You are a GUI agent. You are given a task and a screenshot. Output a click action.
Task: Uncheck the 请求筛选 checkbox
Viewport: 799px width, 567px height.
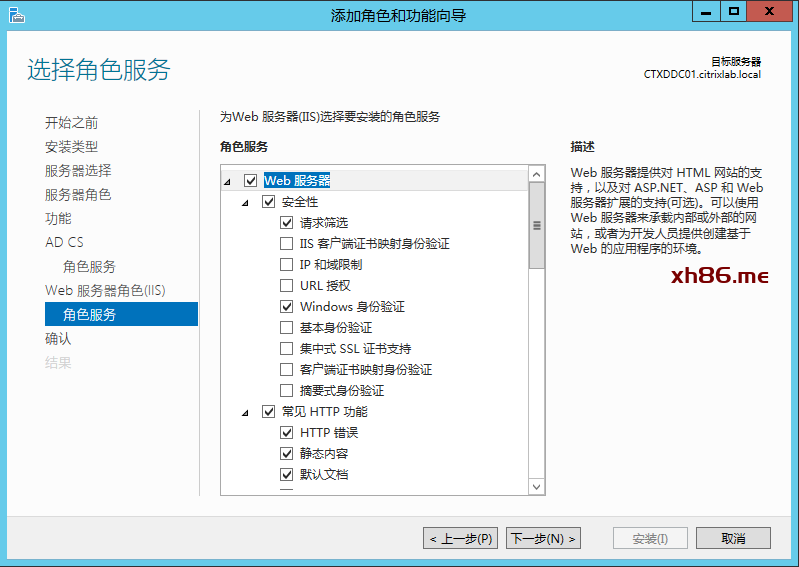[x=287, y=223]
